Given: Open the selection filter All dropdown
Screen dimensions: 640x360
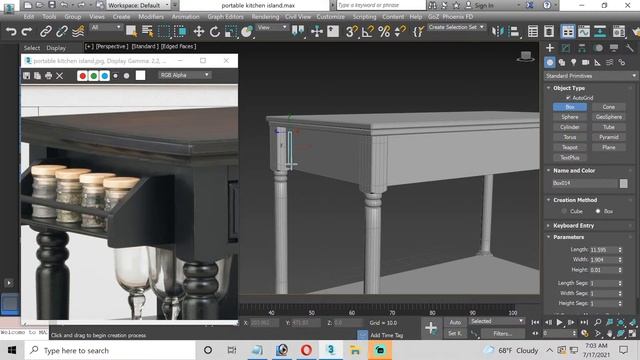Looking at the screenshot, I should pos(106,27).
